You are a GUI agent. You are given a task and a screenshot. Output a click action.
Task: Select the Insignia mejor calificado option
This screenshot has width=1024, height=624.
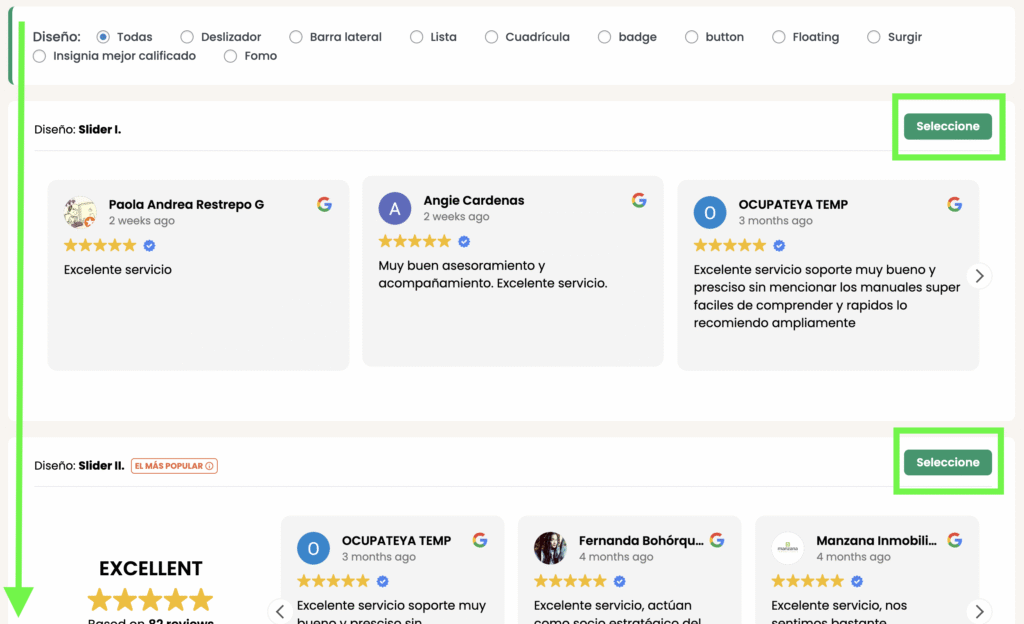38,56
